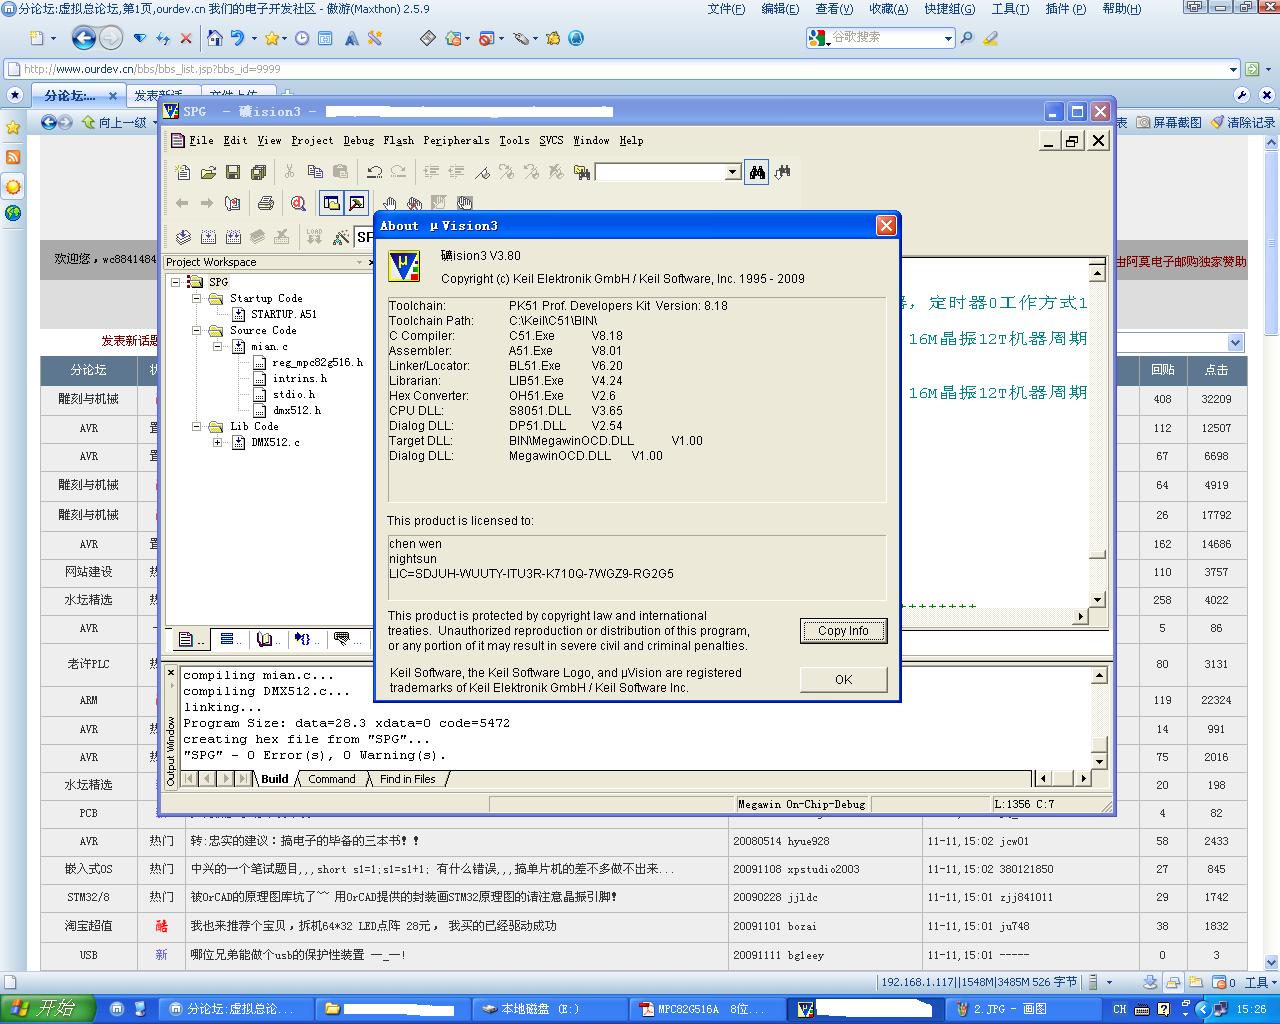Screen dimensions: 1280x1024
Task: Open Keil Project menu
Action: pyautogui.click(x=312, y=140)
